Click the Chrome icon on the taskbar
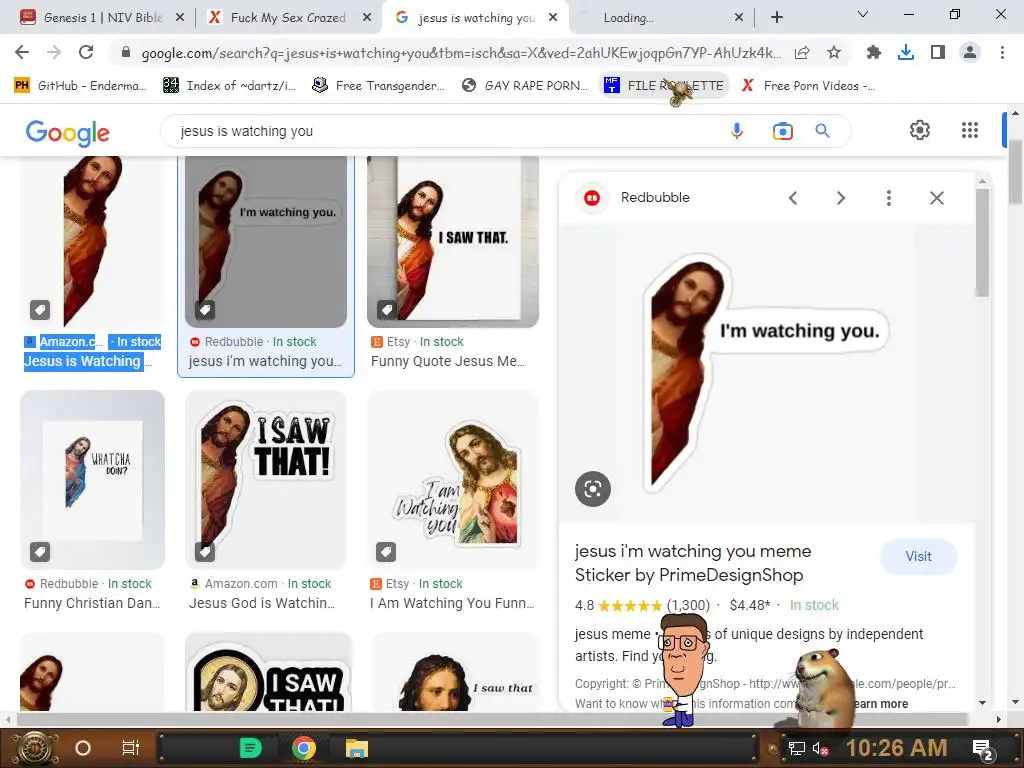The width and height of the screenshot is (1024, 768). 304,748
